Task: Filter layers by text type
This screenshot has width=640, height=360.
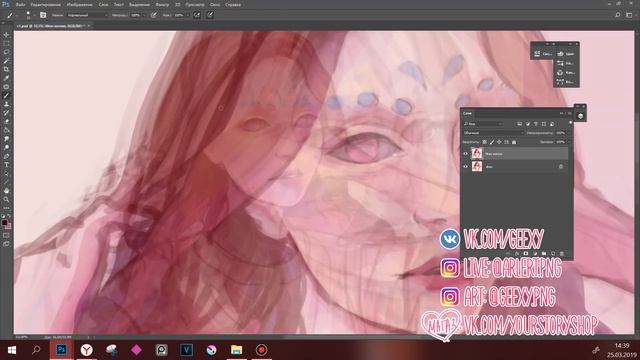Action: point(536,124)
